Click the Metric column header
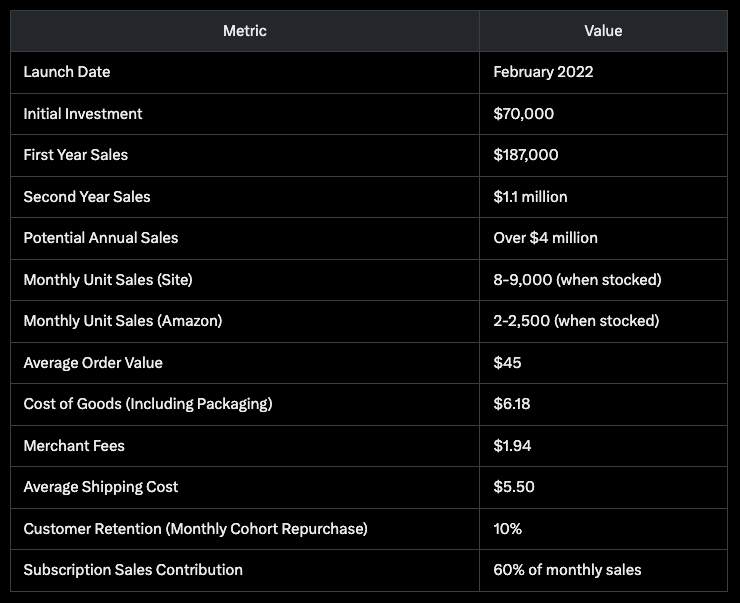Image resolution: width=740 pixels, height=603 pixels. tap(244, 31)
